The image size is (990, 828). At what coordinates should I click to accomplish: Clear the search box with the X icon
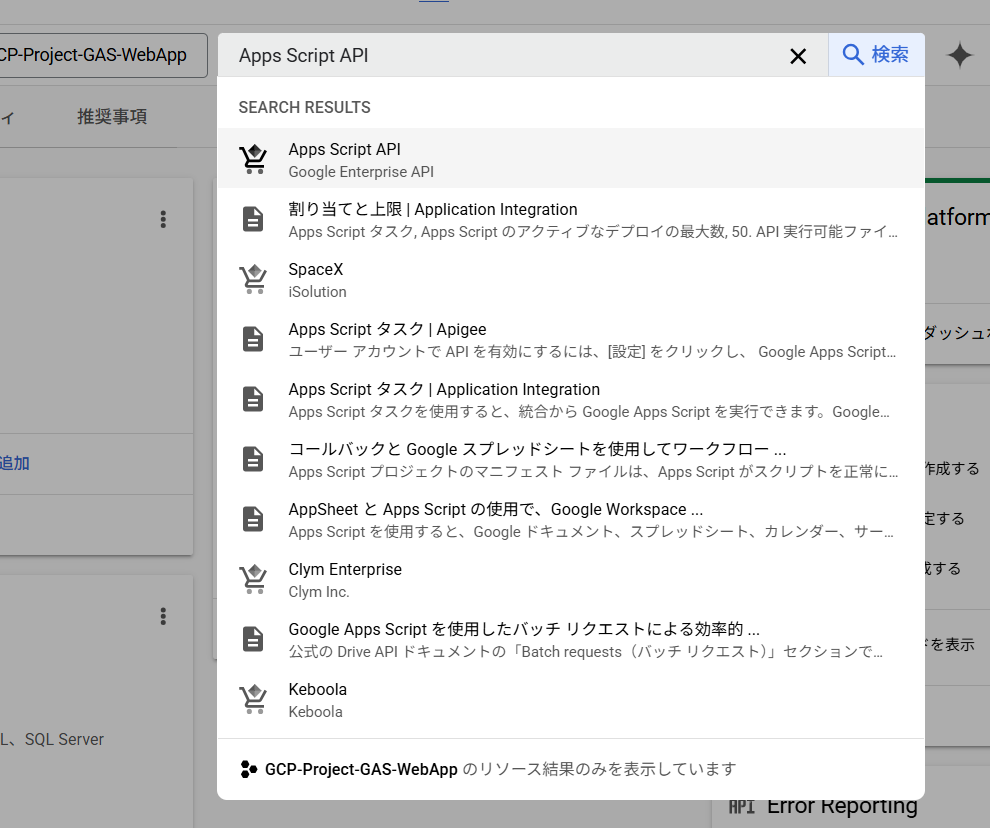point(798,56)
